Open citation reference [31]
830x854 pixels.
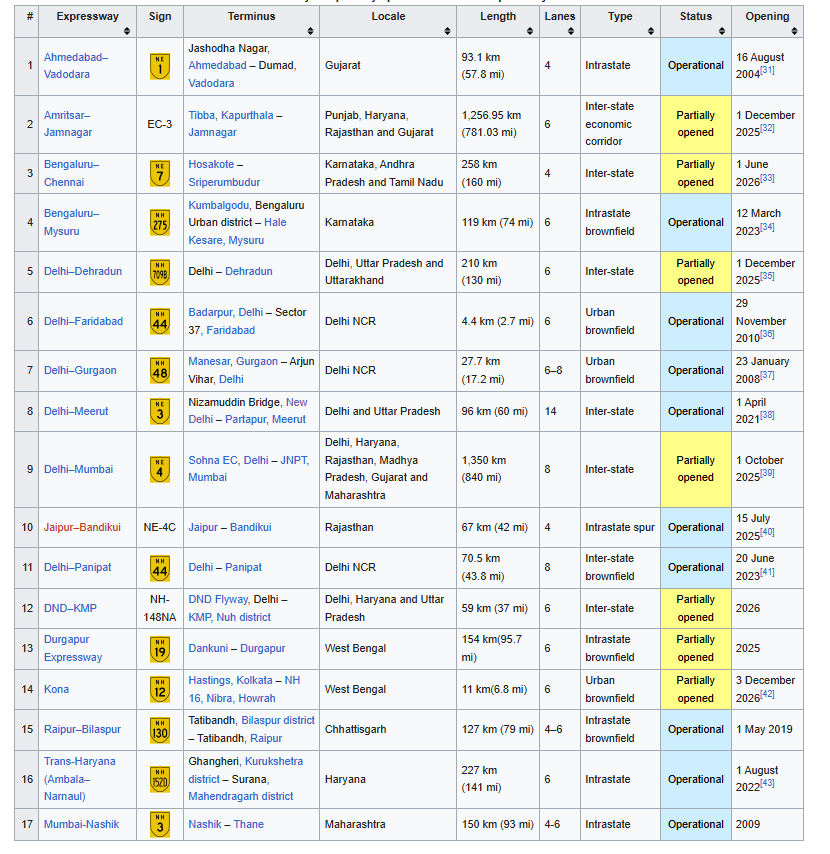[x=767, y=70]
